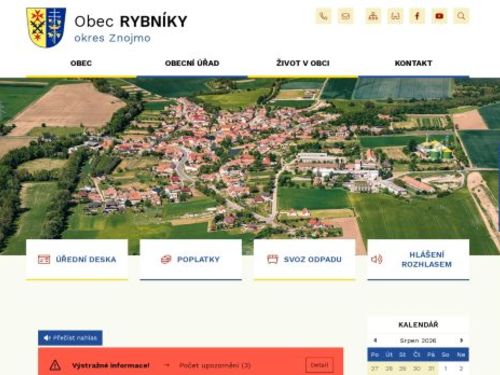Open the OBEC menu item
This screenshot has height=375, width=500.
coord(81,63)
